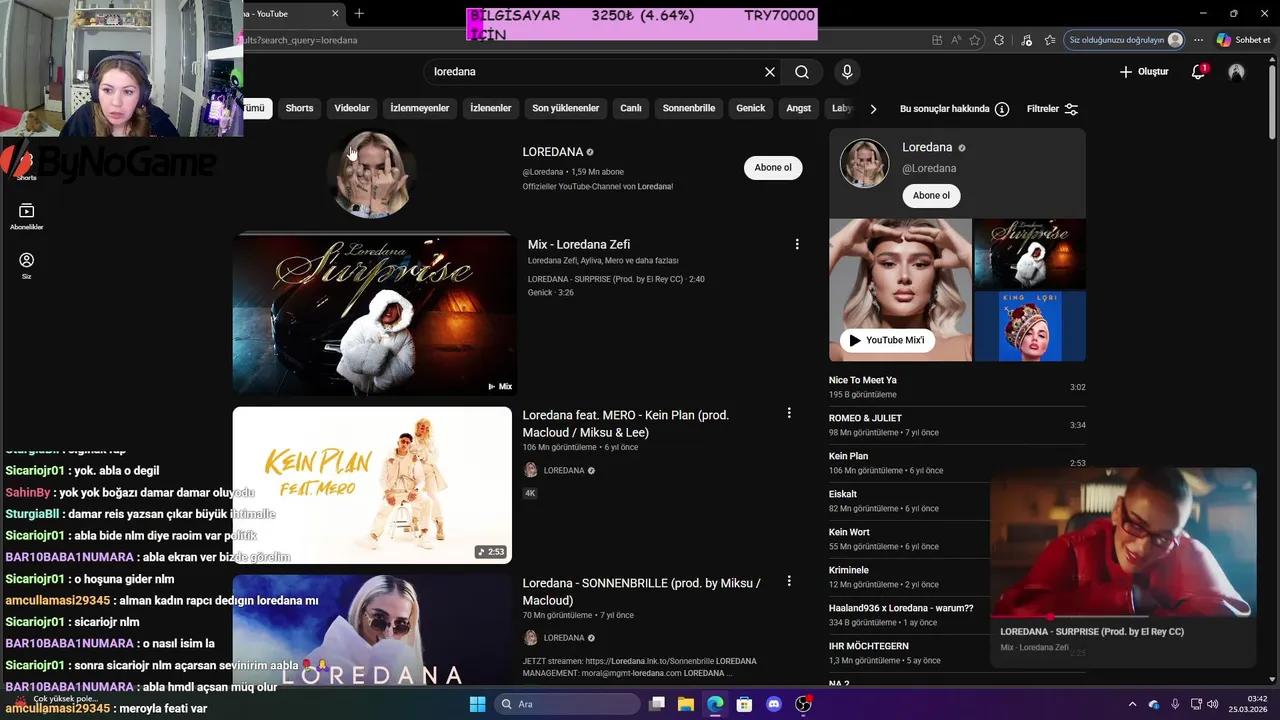This screenshot has width=1280, height=720.
Task: Open YouTube notifications bell
Action: click(x=1199, y=72)
